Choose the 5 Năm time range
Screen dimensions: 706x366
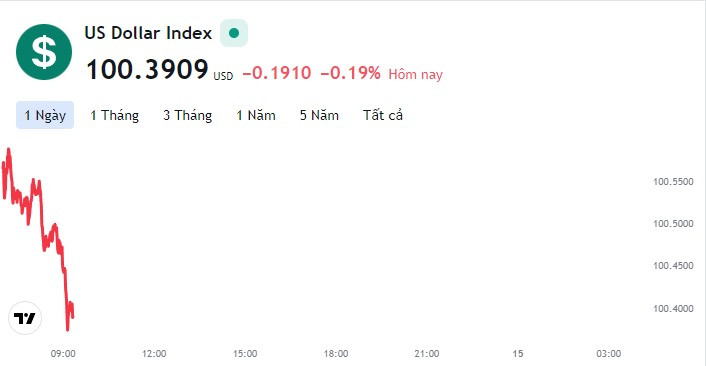point(319,115)
